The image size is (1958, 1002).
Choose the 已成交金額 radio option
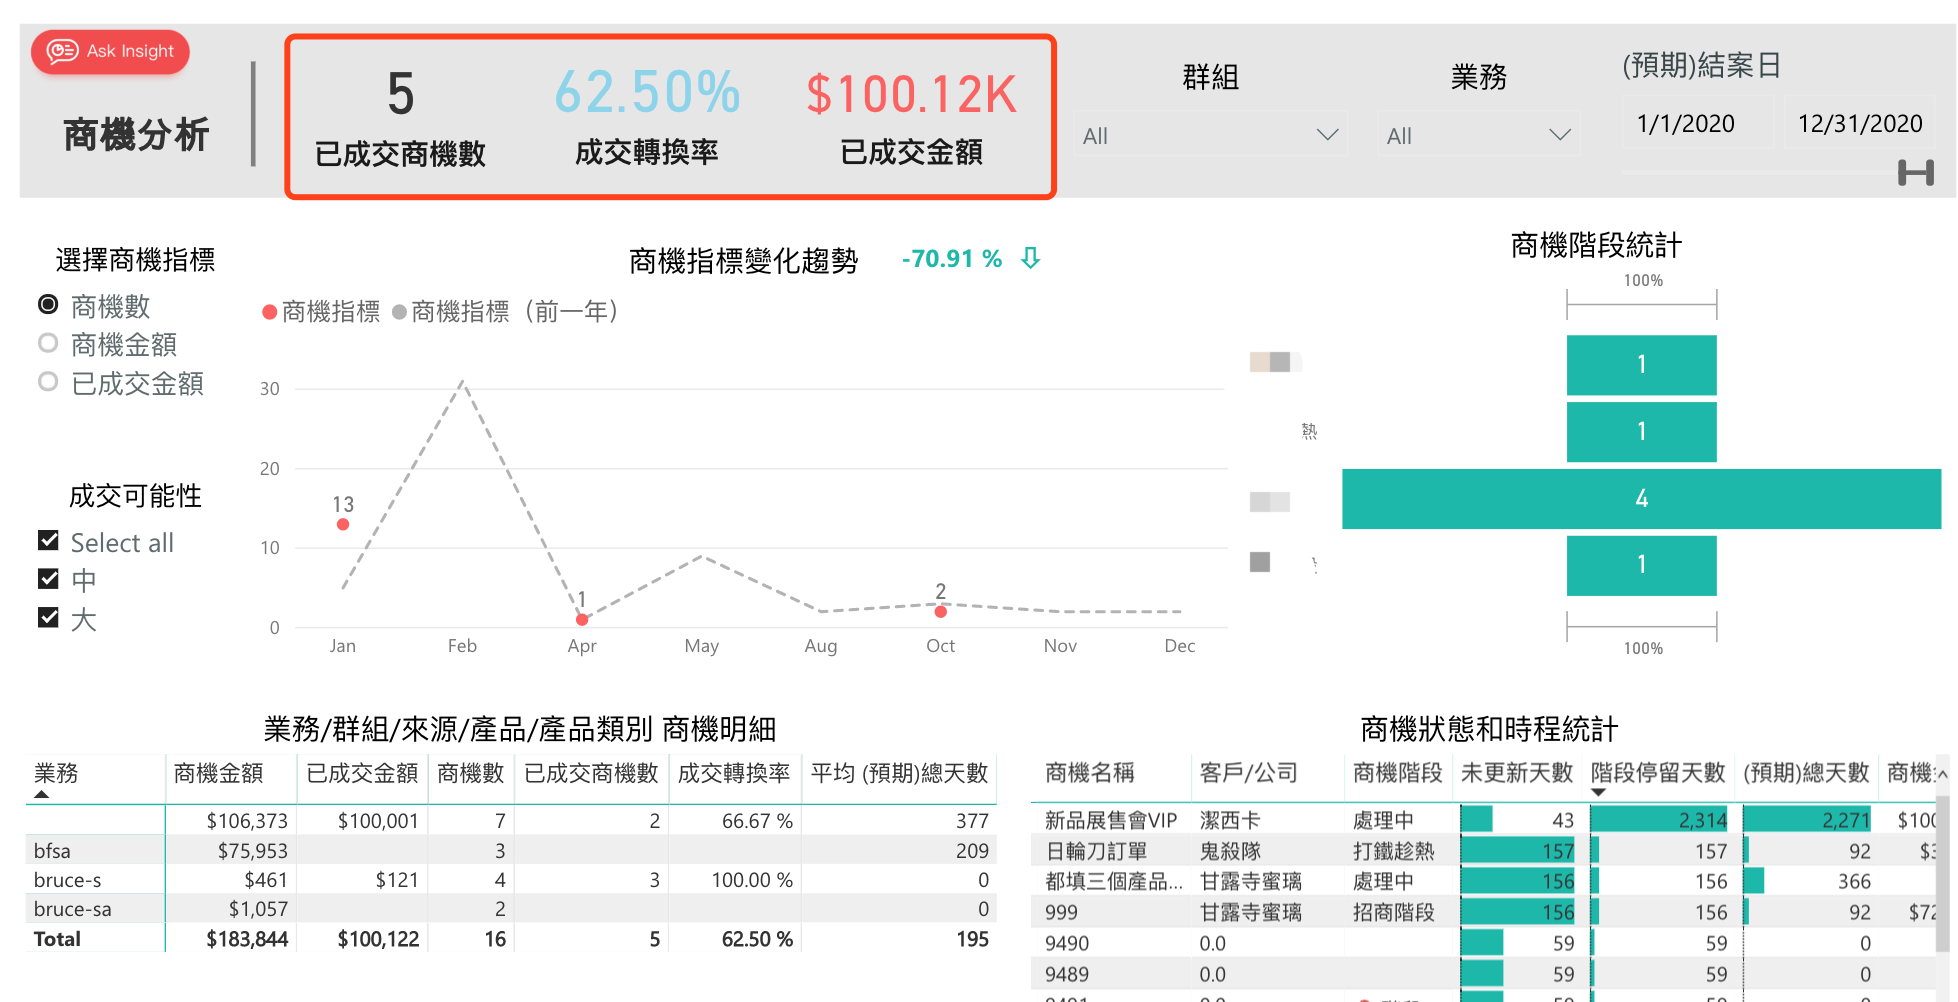[x=48, y=382]
